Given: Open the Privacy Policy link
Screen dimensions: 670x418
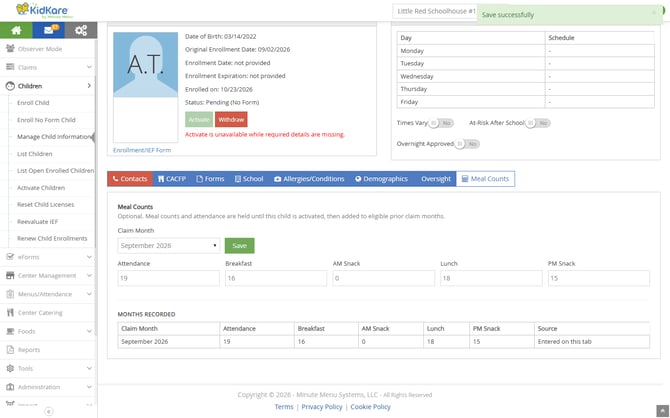Looking at the screenshot, I should coord(322,406).
